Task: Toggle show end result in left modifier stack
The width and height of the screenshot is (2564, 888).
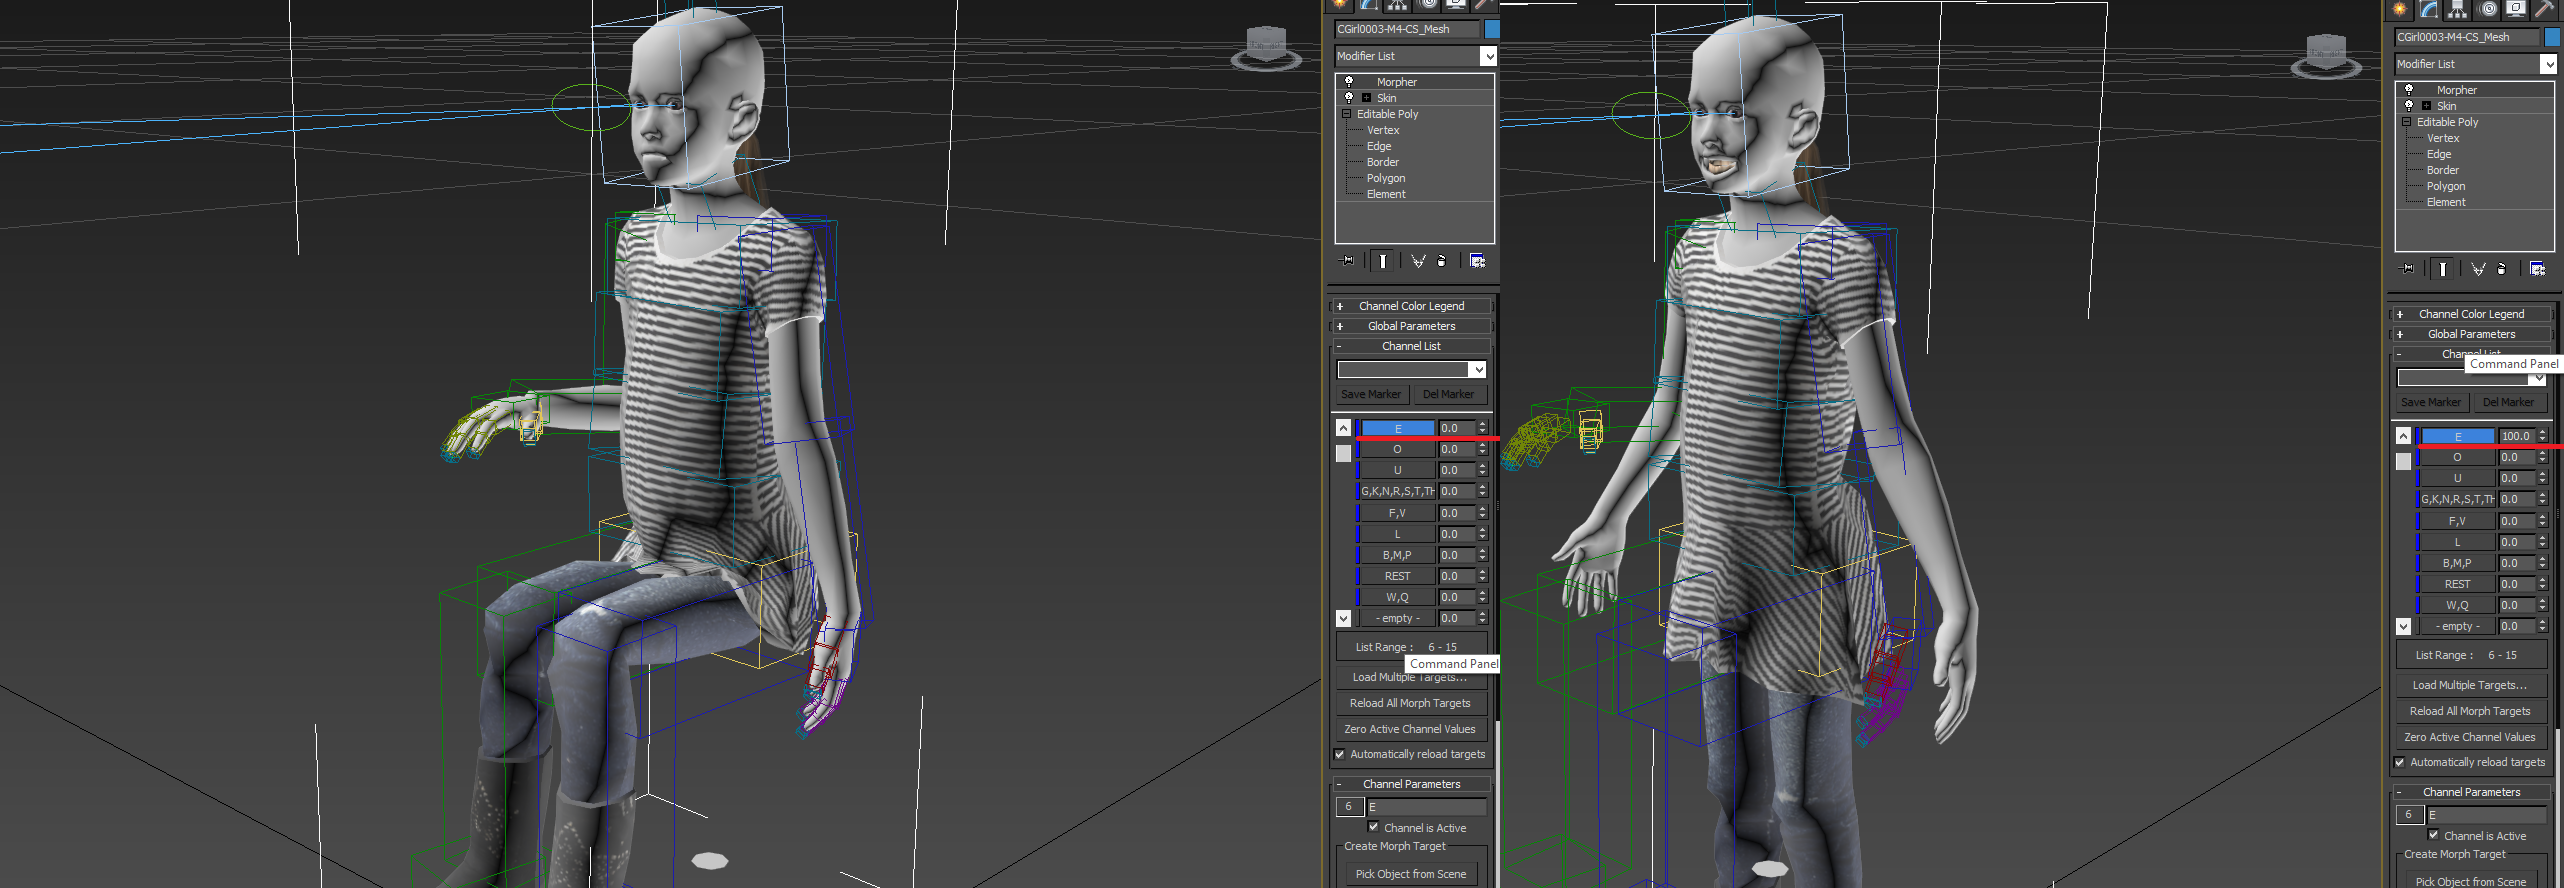Action: click(x=1382, y=261)
